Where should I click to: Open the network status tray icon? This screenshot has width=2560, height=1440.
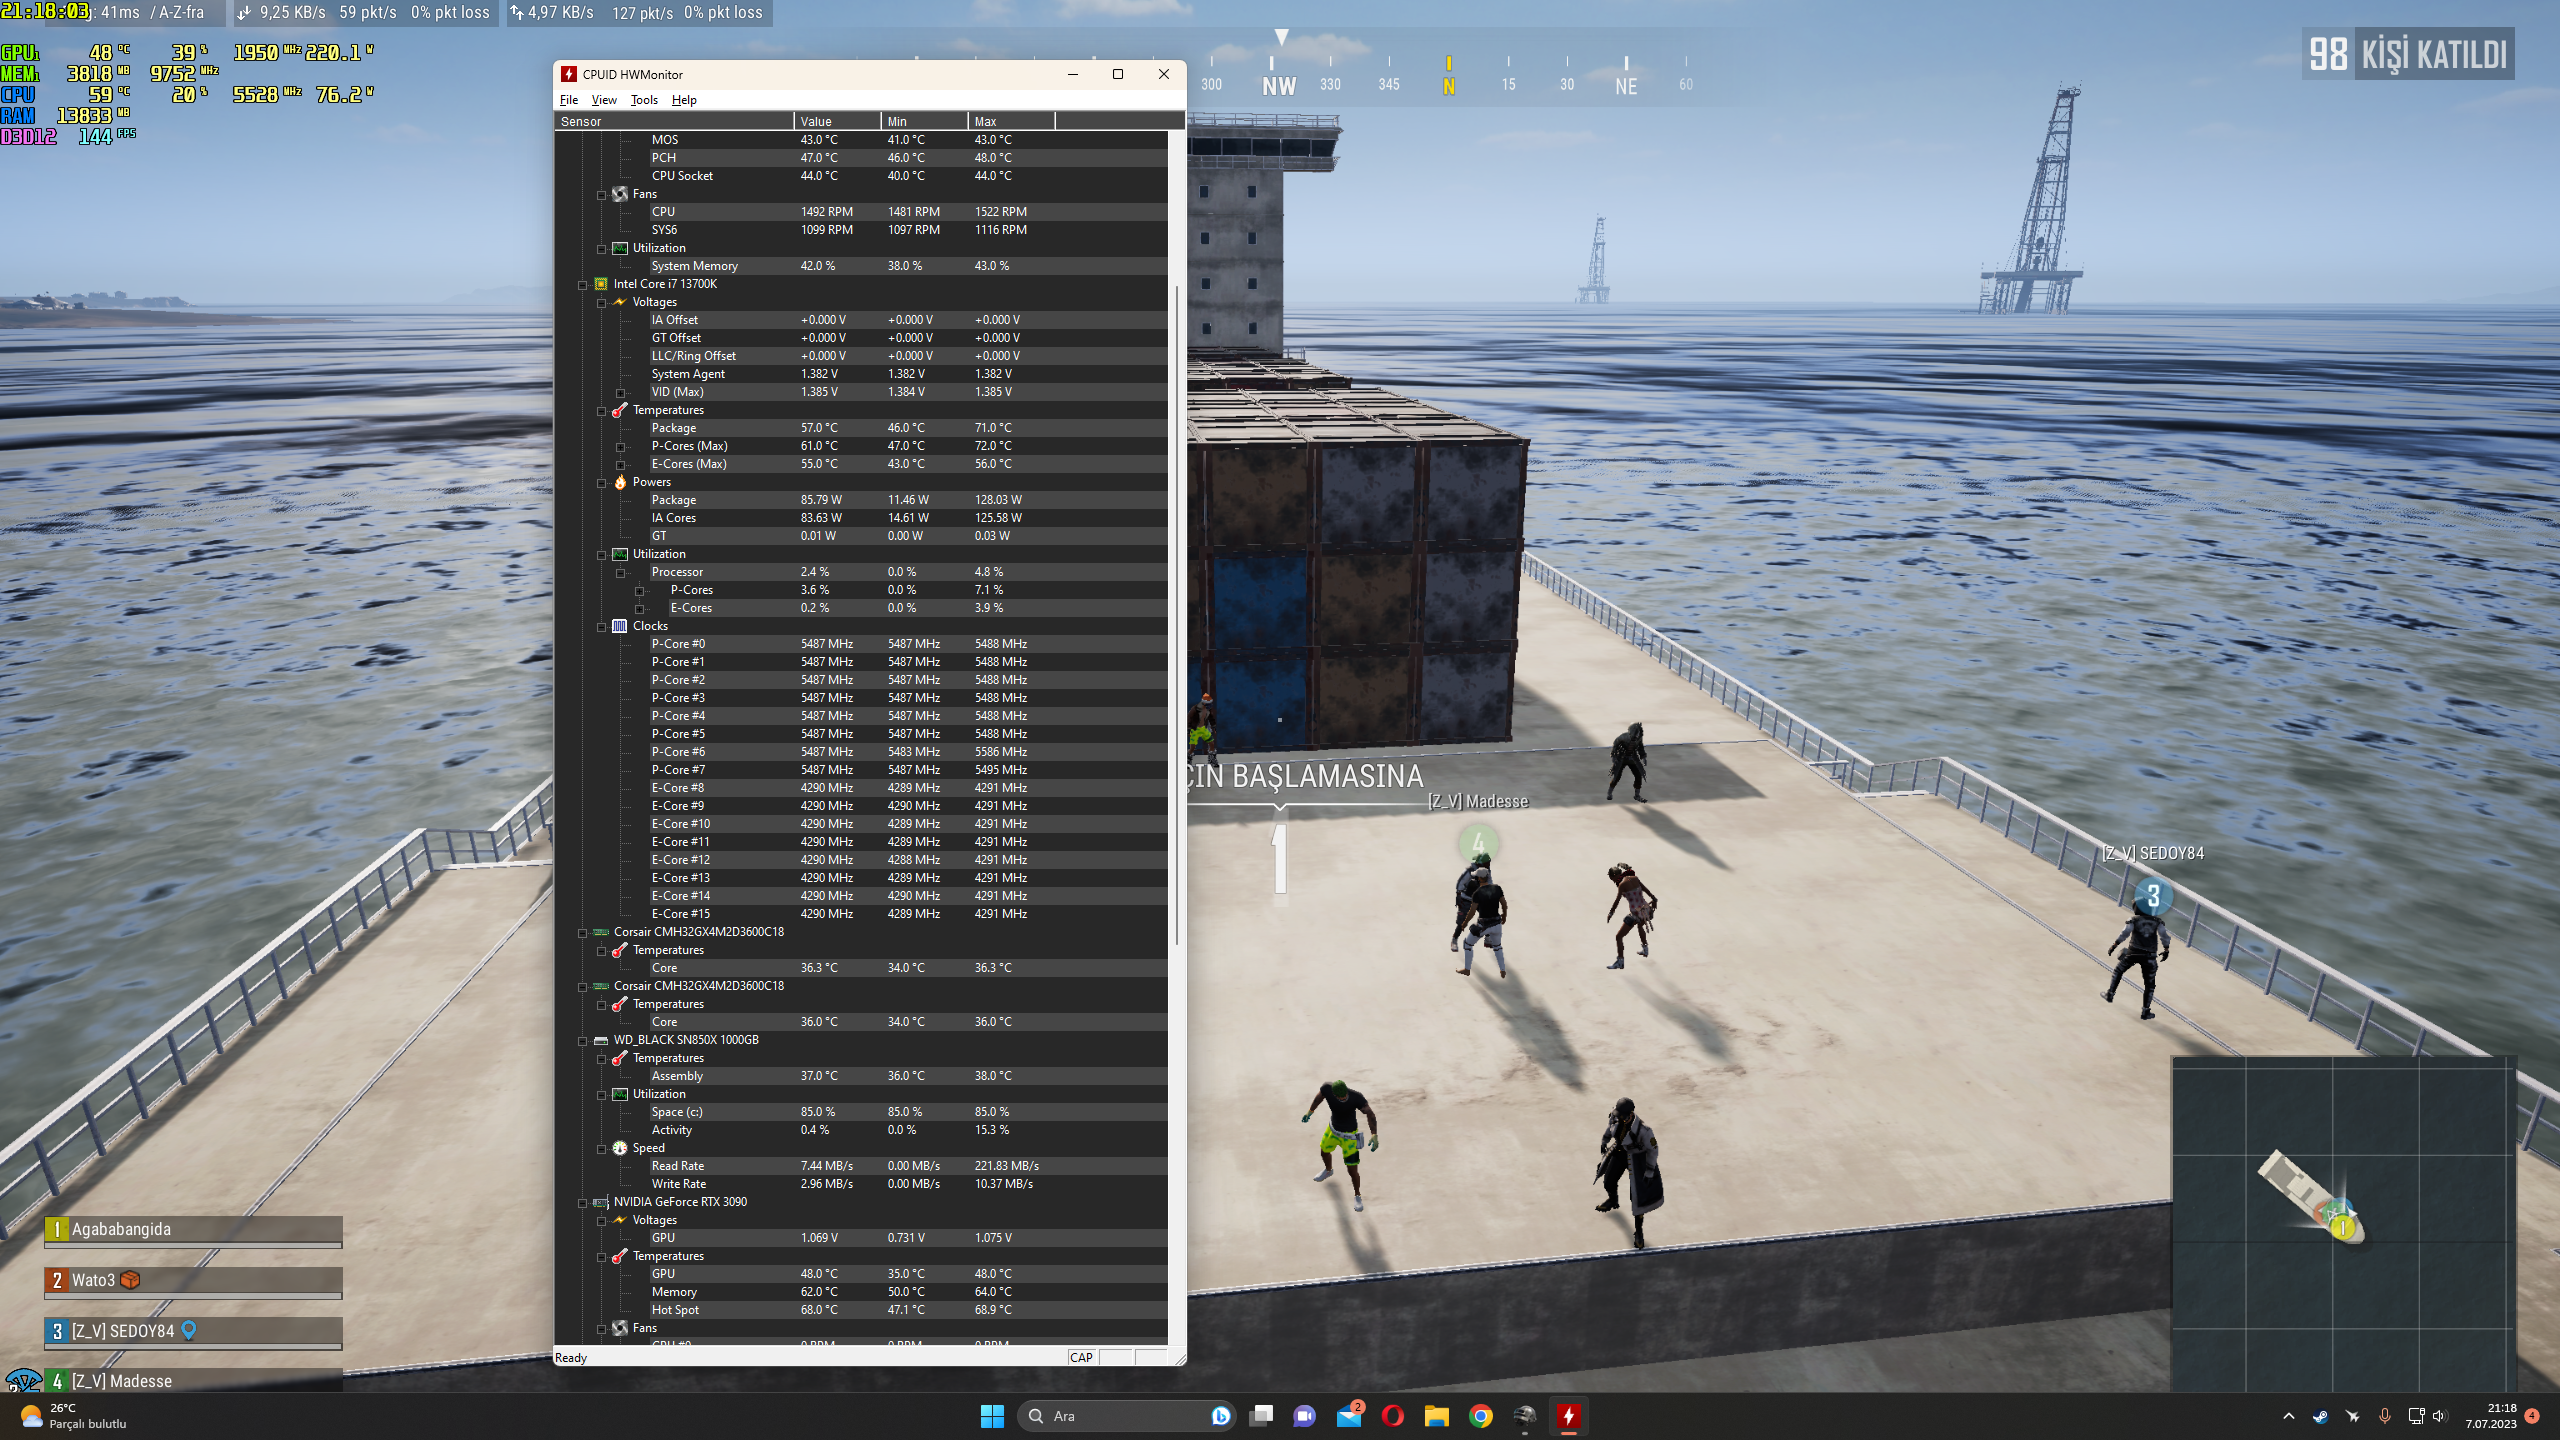click(2416, 1416)
